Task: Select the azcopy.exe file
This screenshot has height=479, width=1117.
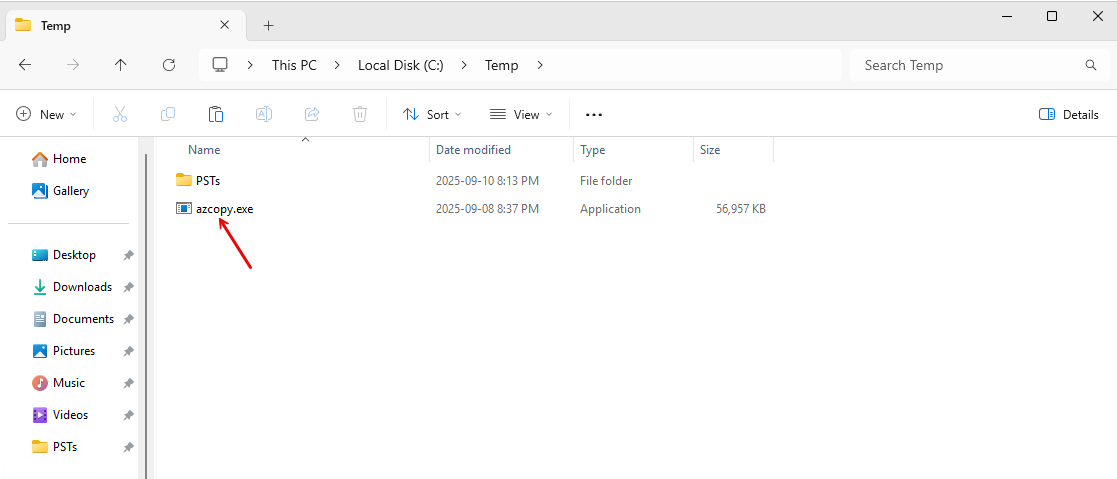Action: (224, 209)
